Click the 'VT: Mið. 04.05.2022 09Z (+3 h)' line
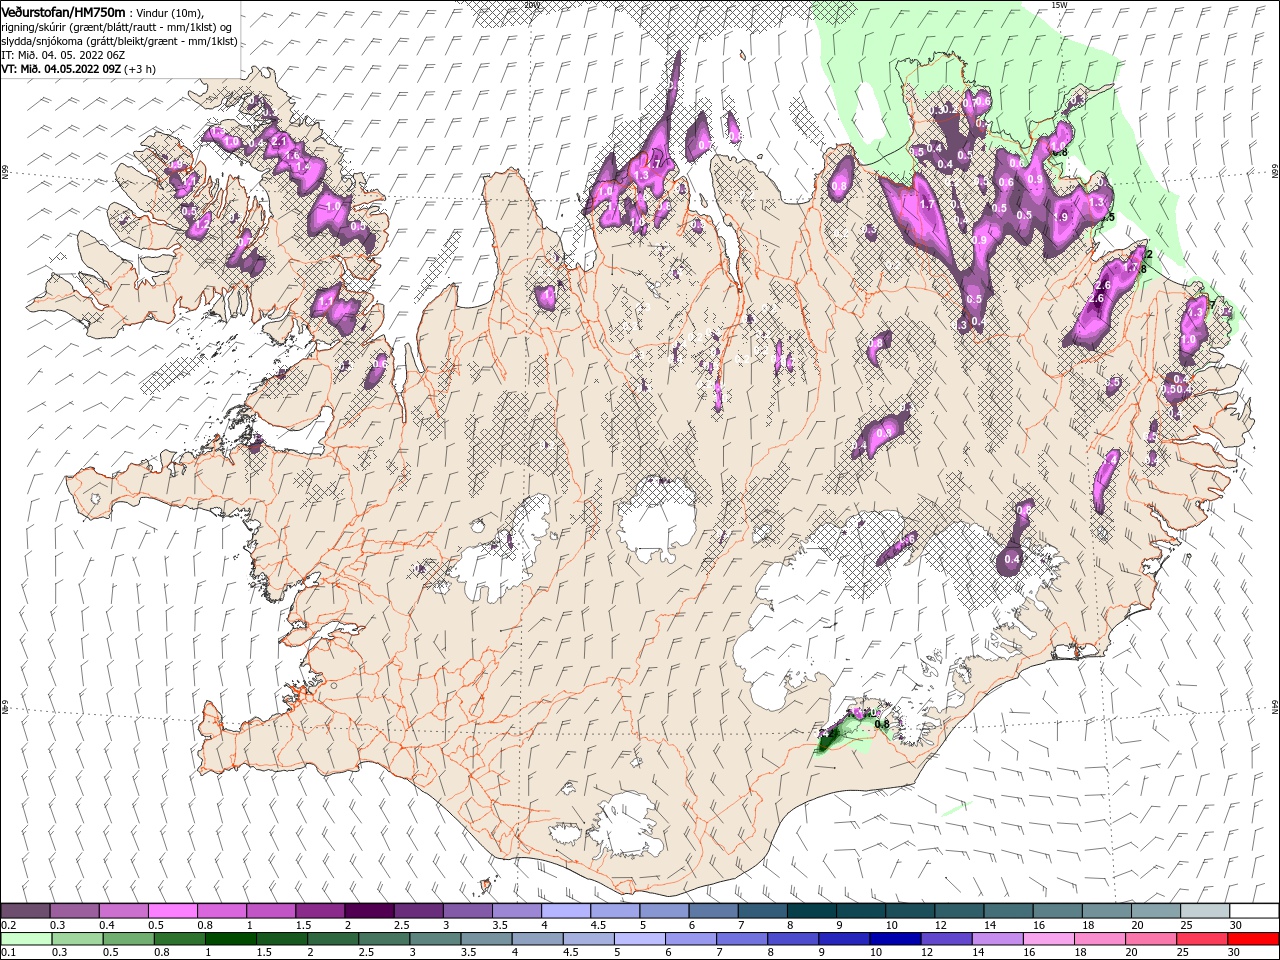The image size is (1280, 960). (79, 69)
